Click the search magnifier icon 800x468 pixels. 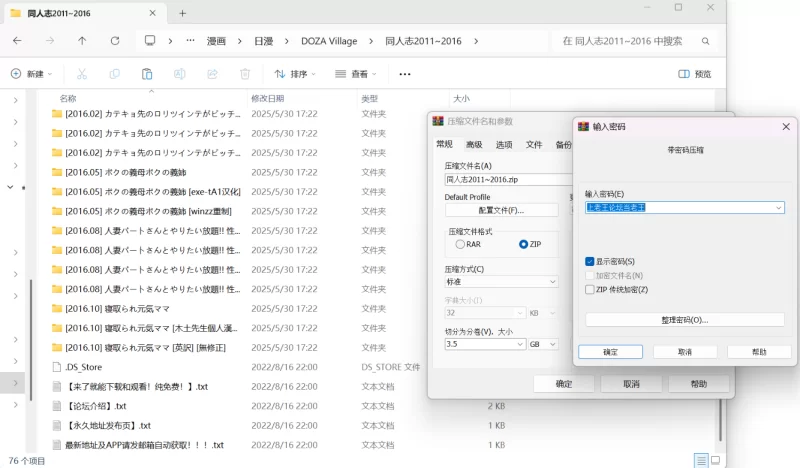tap(706, 41)
